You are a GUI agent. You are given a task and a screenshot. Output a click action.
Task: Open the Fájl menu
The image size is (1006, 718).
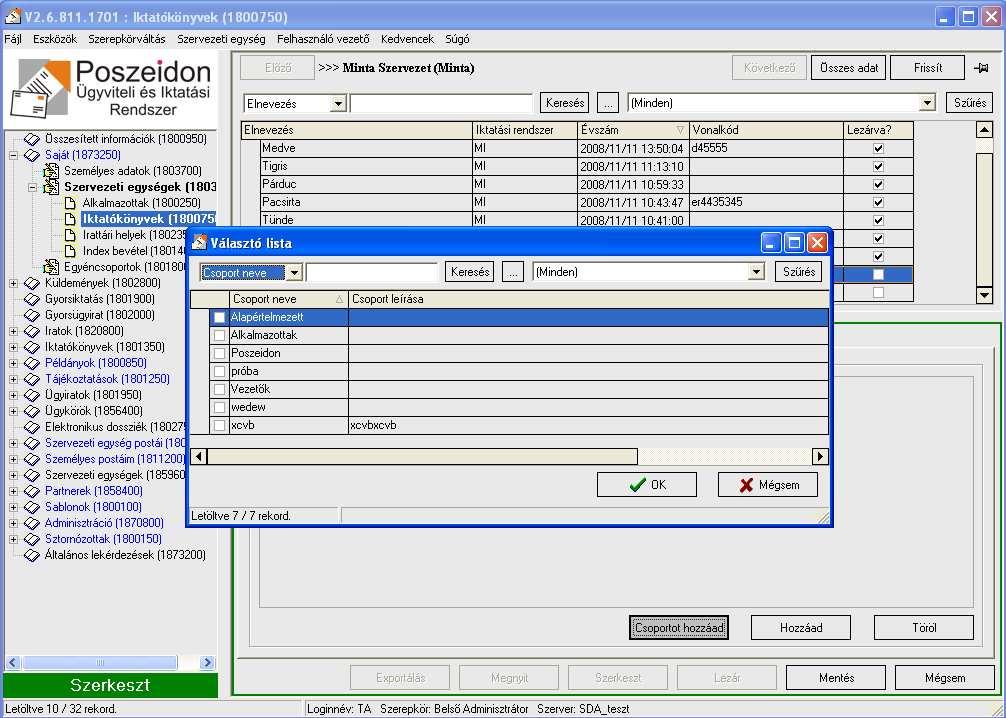[x=13, y=39]
